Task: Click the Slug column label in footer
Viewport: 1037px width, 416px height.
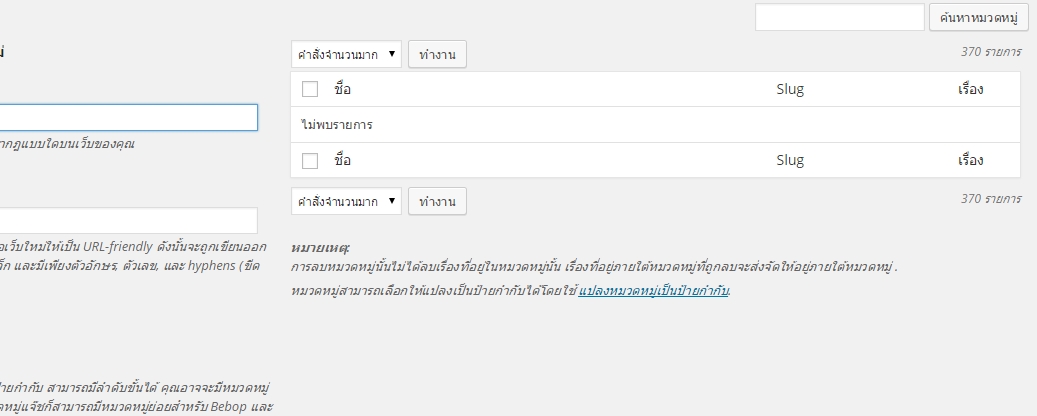Action: coord(790,160)
